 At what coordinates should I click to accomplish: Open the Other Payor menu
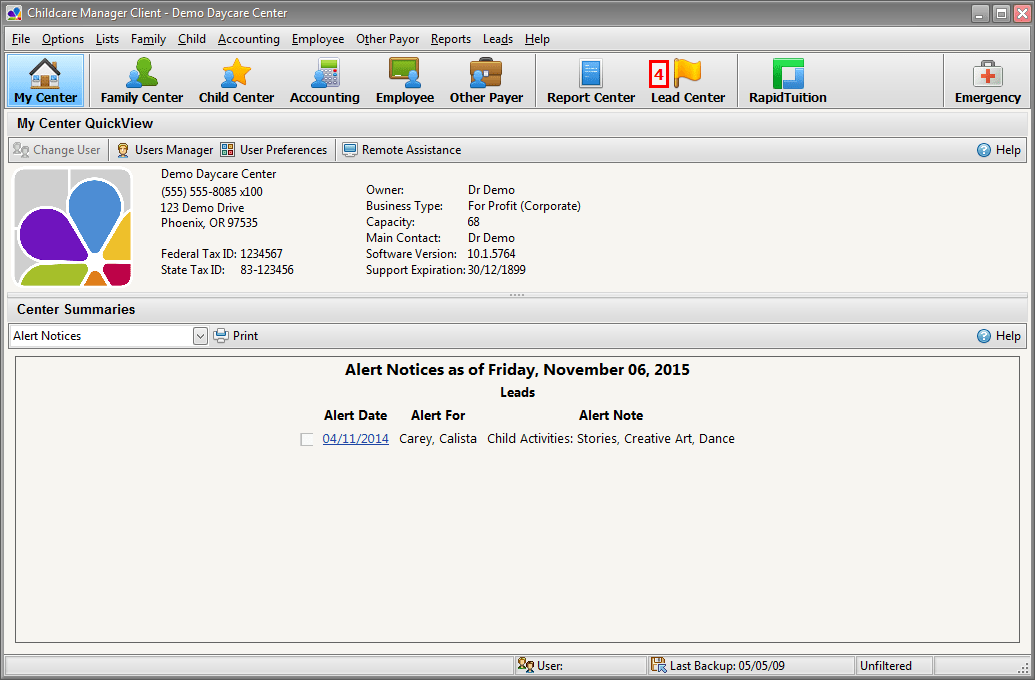[x=387, y=39]
